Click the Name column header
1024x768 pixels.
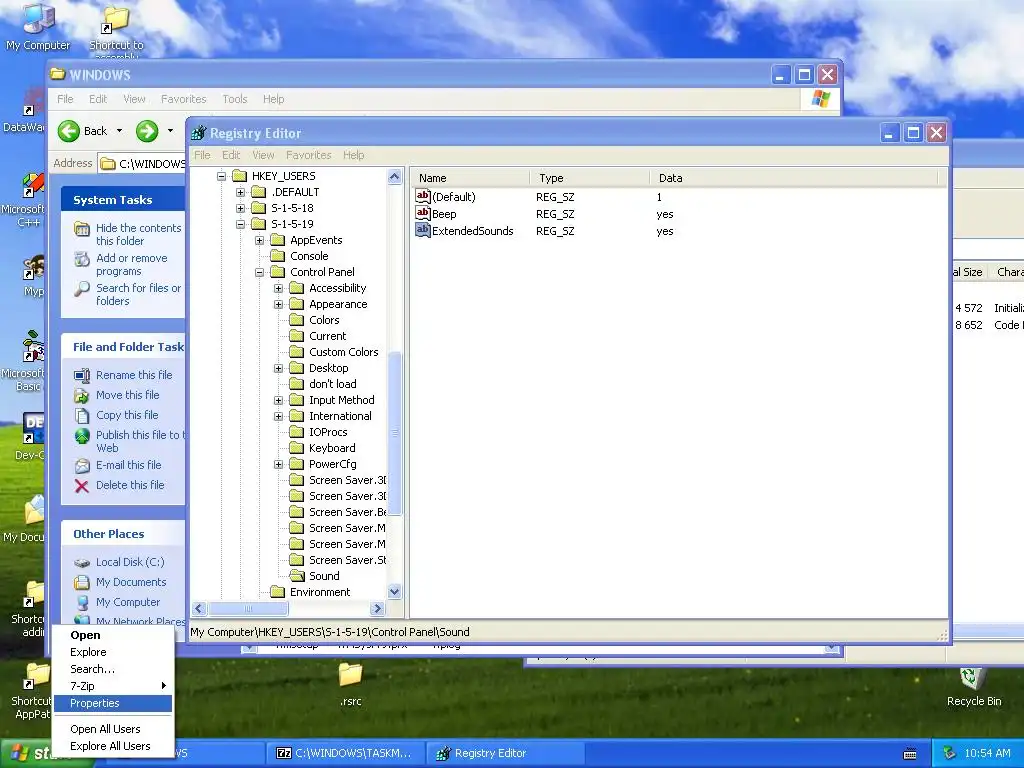(470, 178)
